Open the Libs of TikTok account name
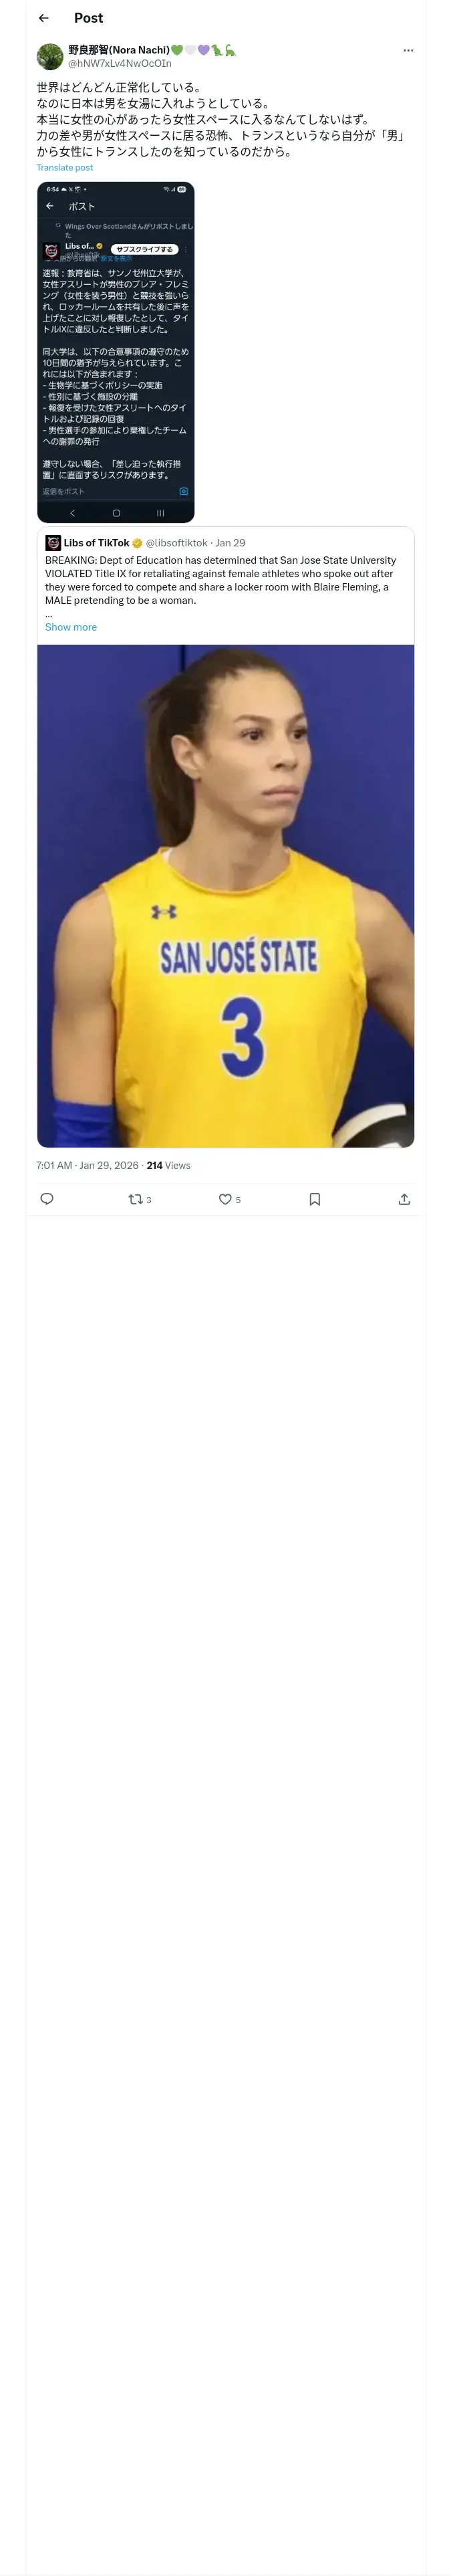451x2576 pixels. (x=96, y=543)
